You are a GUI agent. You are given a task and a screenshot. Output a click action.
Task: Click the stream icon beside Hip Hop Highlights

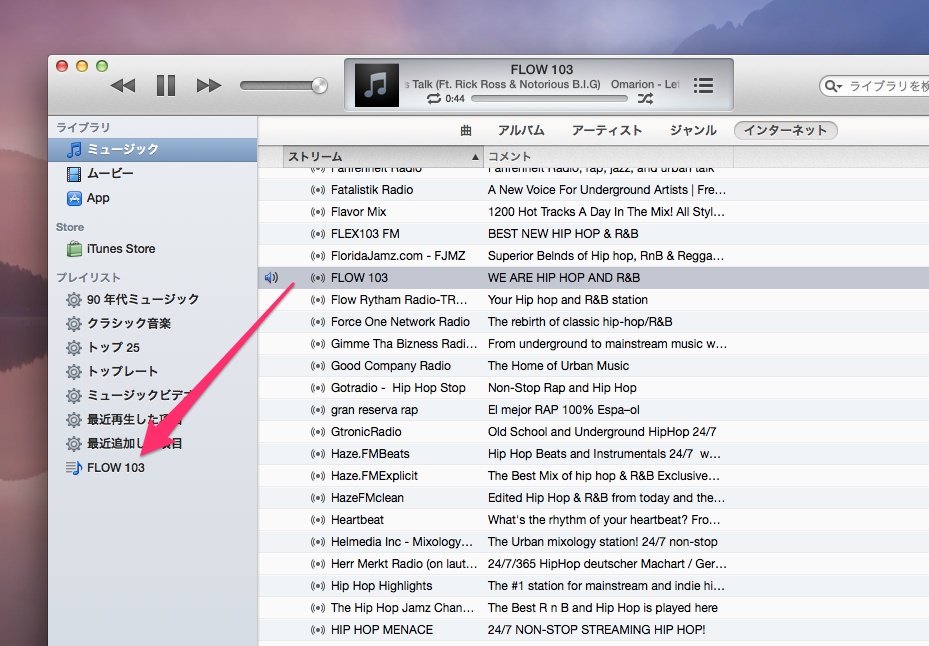click(318, 586)
